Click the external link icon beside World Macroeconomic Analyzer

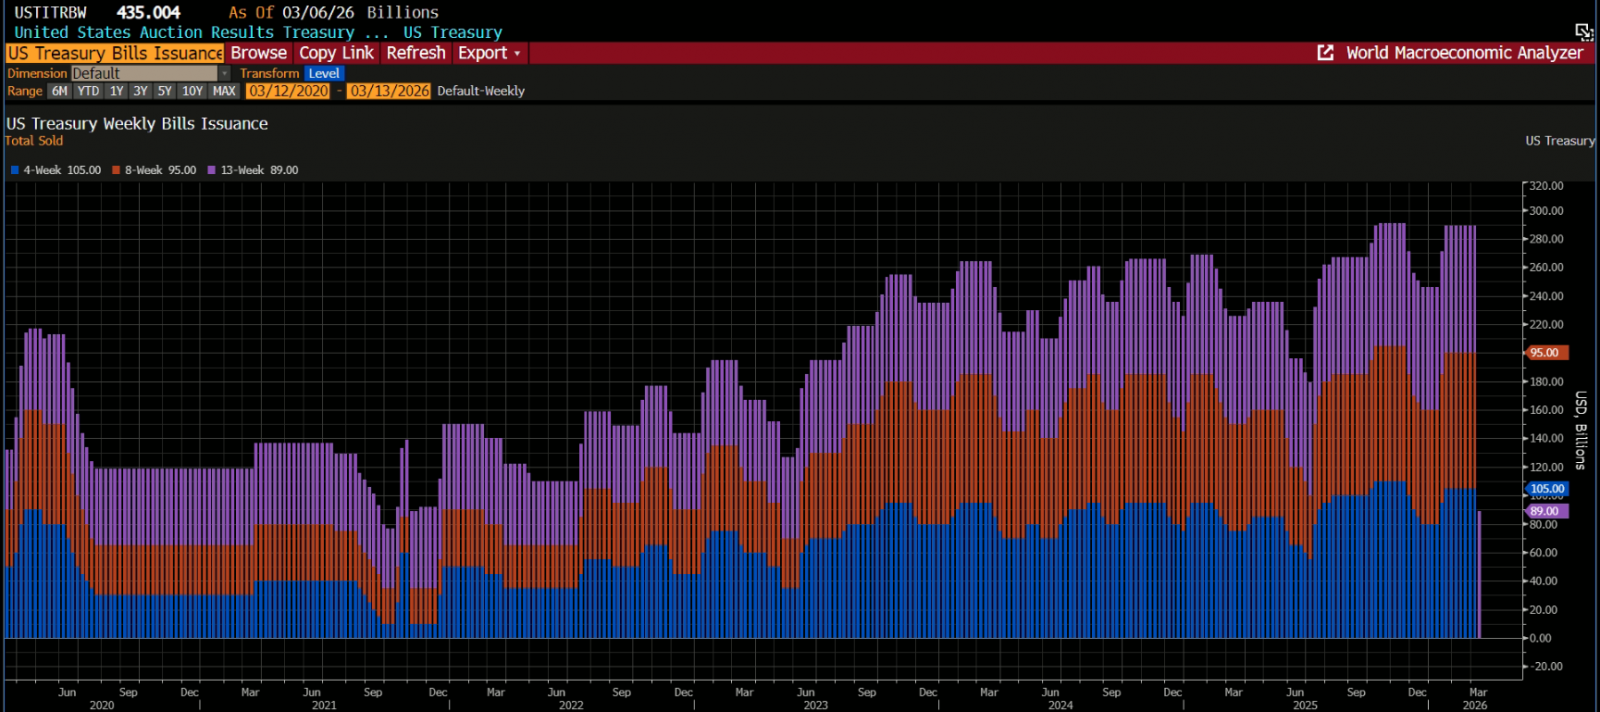pos(1326,53)
